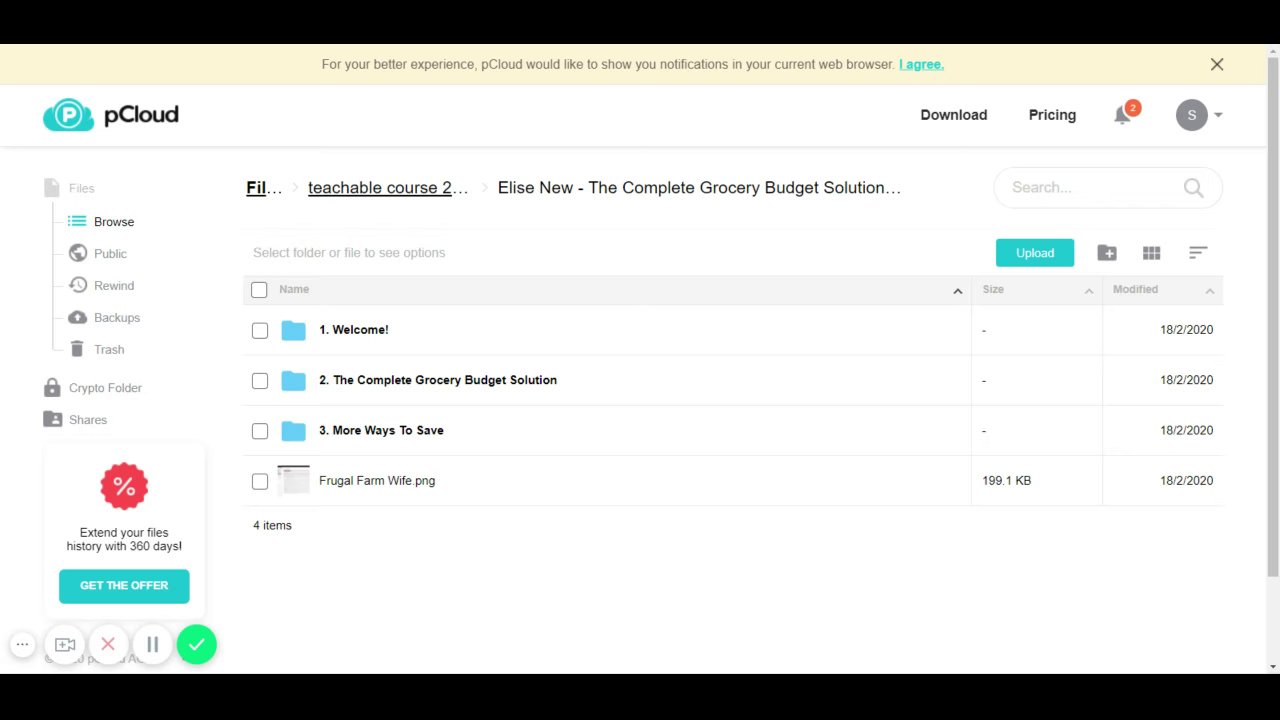Click the Upload button

coord(1035,253)
